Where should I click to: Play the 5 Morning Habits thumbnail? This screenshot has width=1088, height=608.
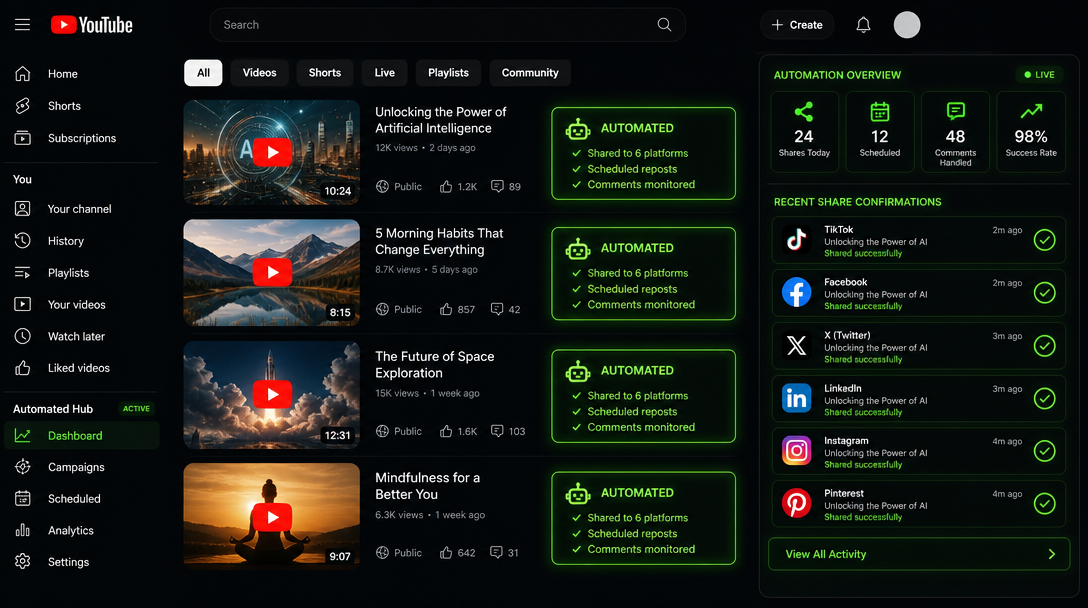pos(272,273)
